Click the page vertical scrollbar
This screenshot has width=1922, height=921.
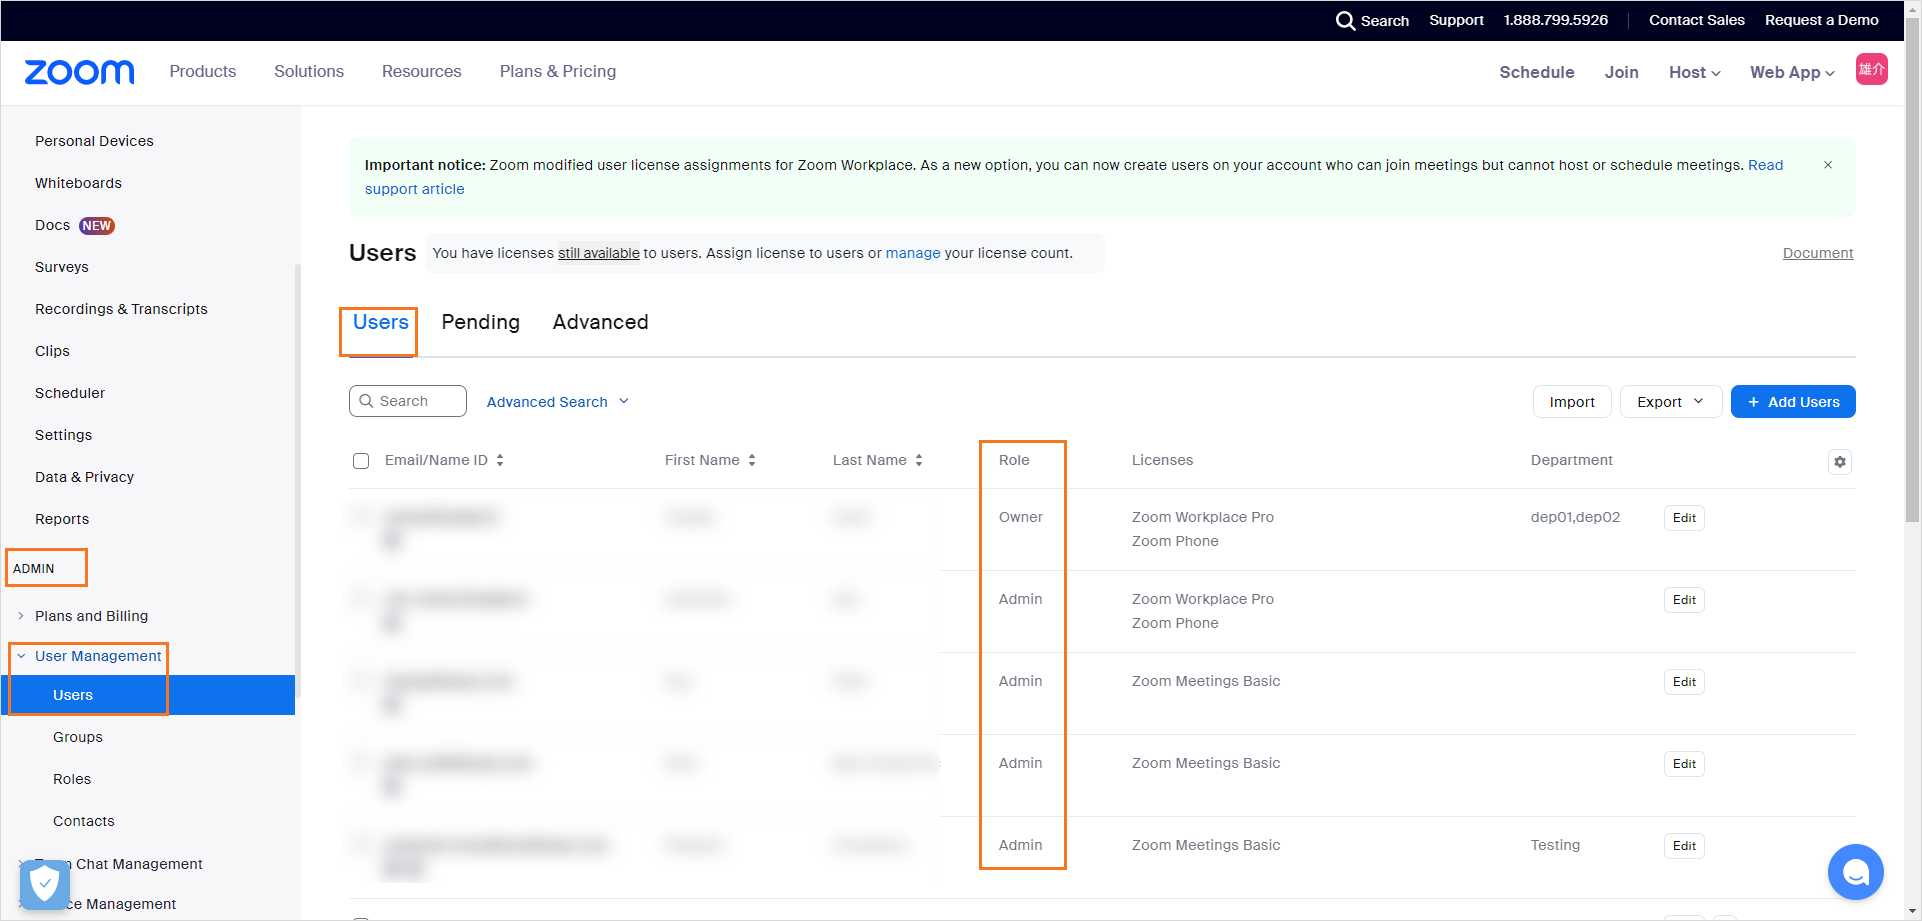[x=1913, y=270]
